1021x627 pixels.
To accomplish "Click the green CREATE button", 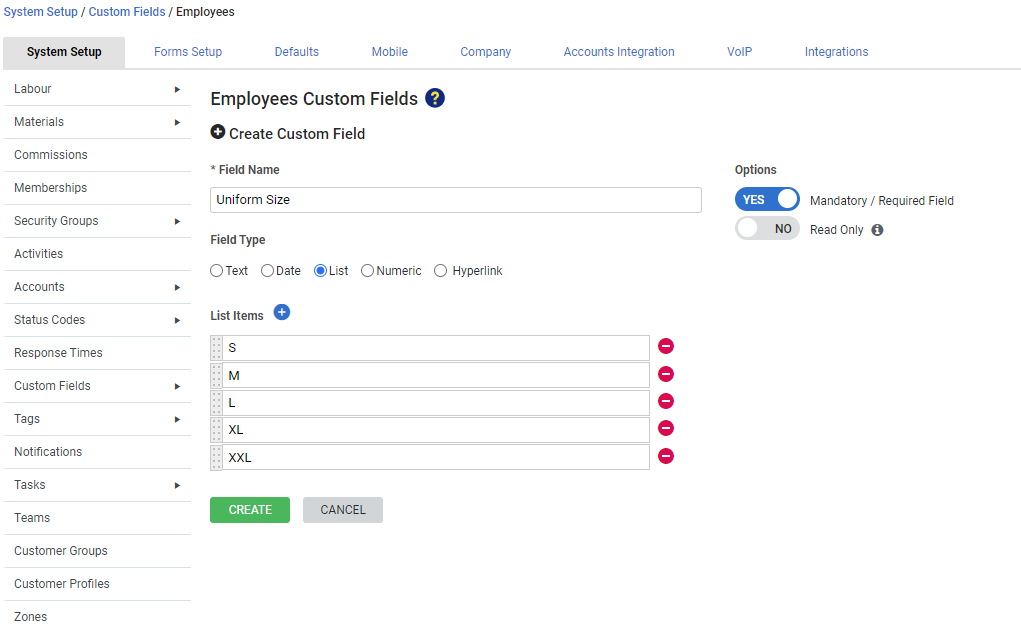I will (250, 510).
